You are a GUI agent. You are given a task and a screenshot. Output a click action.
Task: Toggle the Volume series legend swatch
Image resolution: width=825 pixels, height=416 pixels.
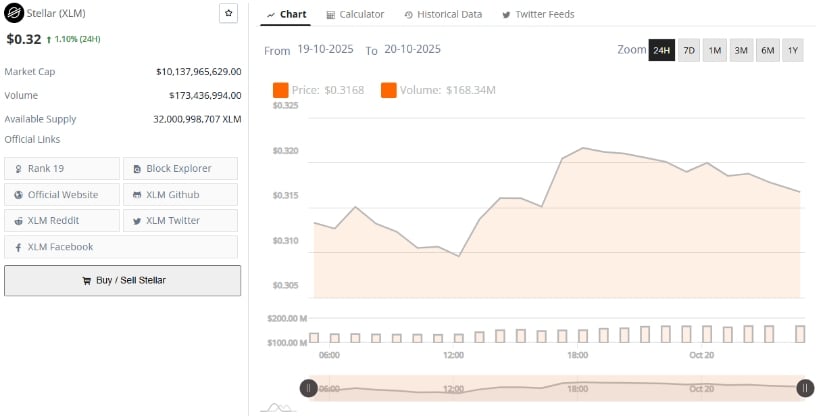coord(388,90)
